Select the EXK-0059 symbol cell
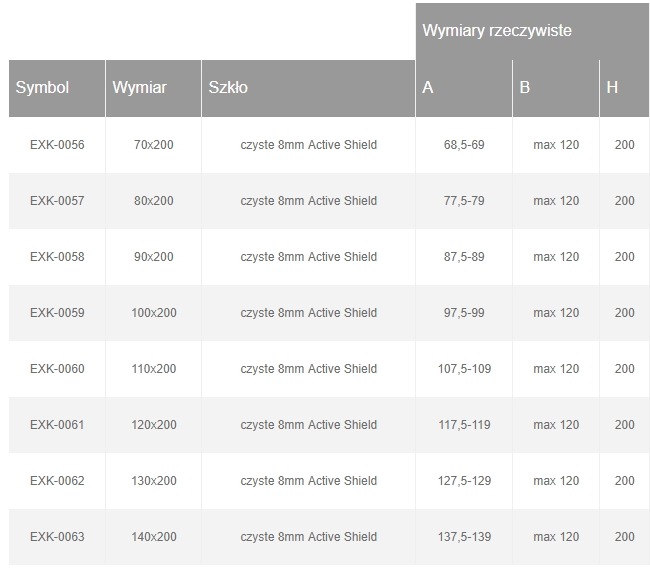 pos(57,313)
